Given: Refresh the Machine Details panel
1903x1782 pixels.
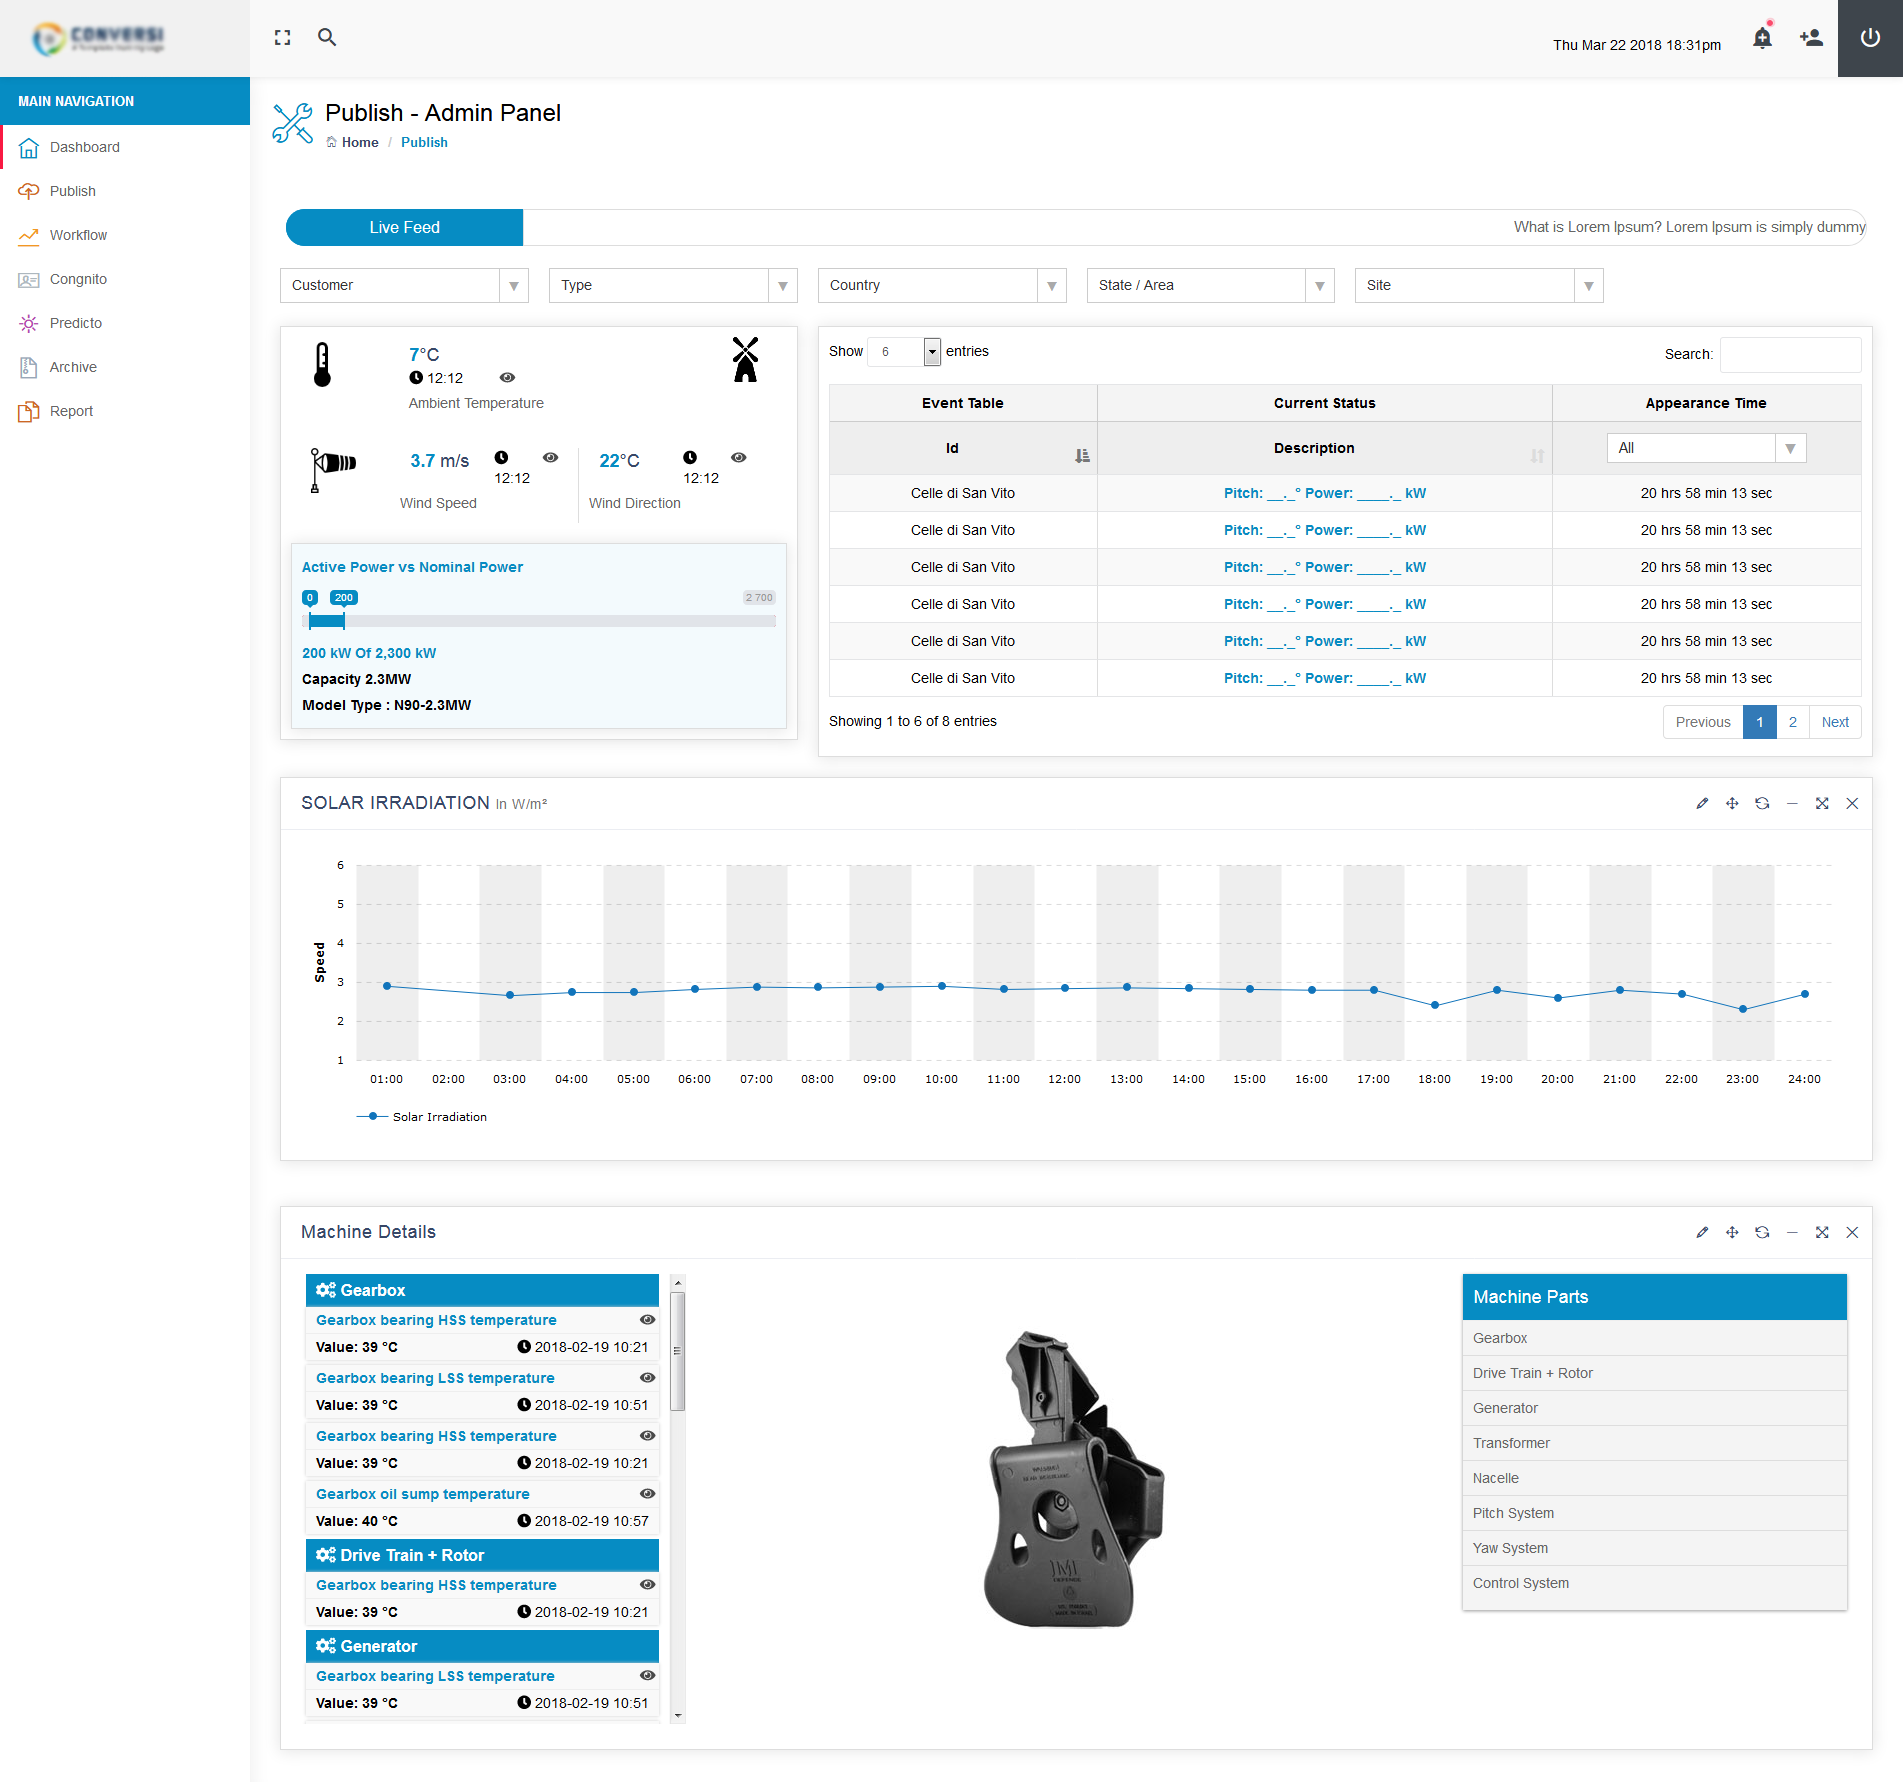Looking at the screenshot, I should tap(1762, 1233).
